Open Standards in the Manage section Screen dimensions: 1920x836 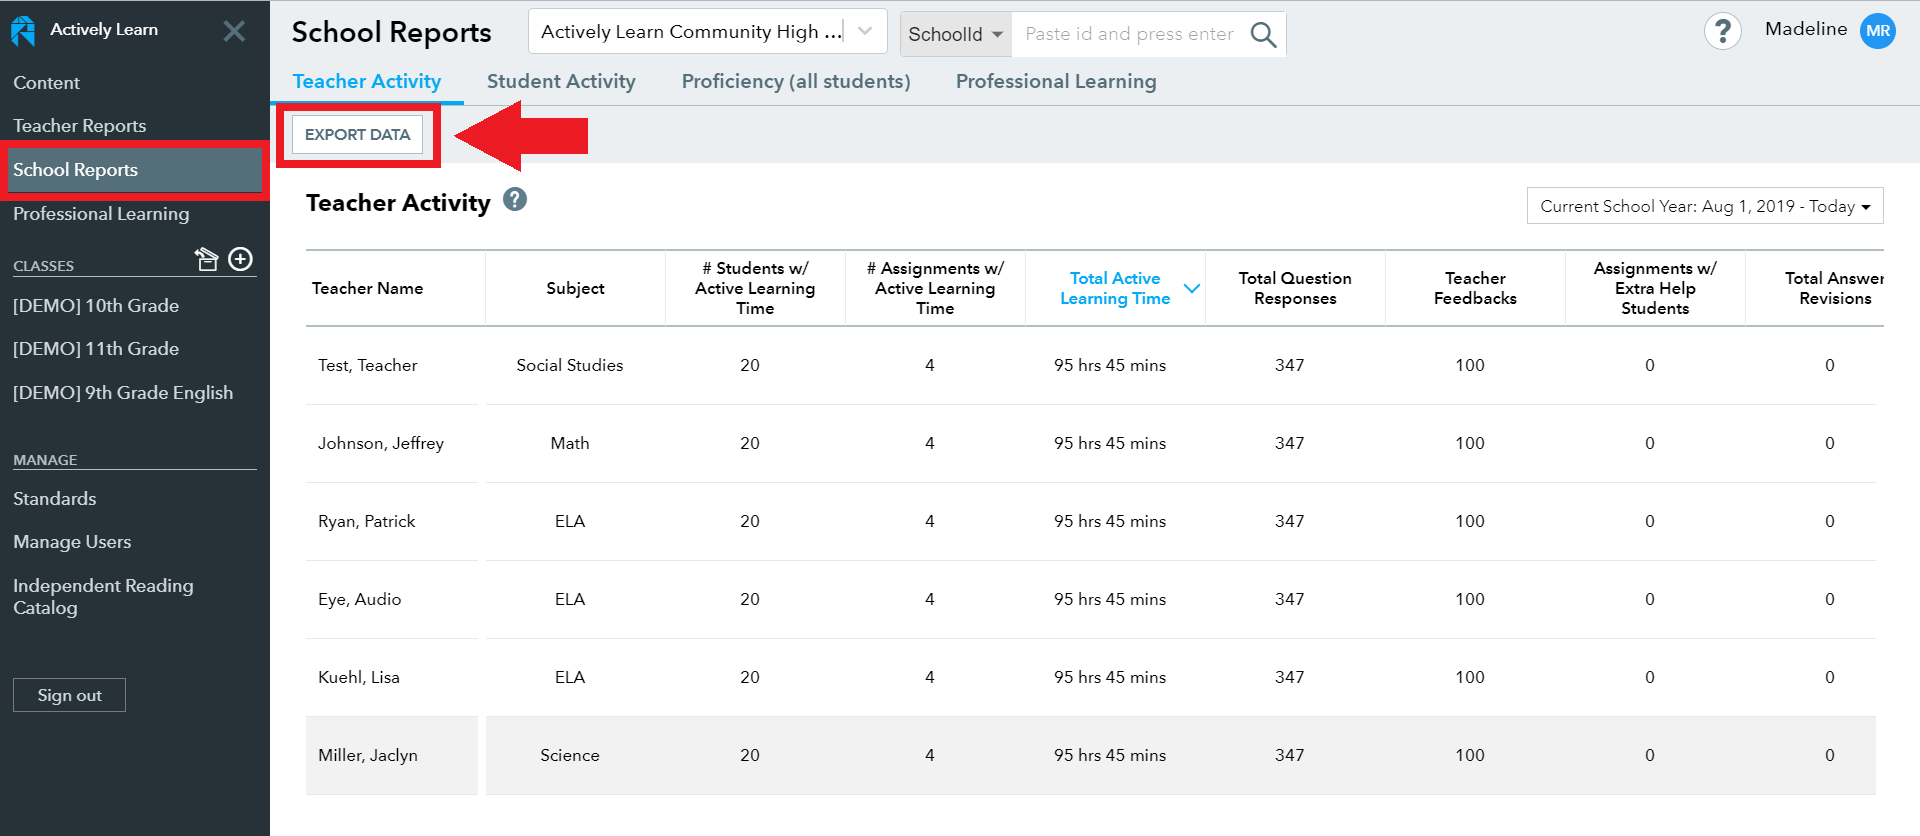(x=55, y=499)
